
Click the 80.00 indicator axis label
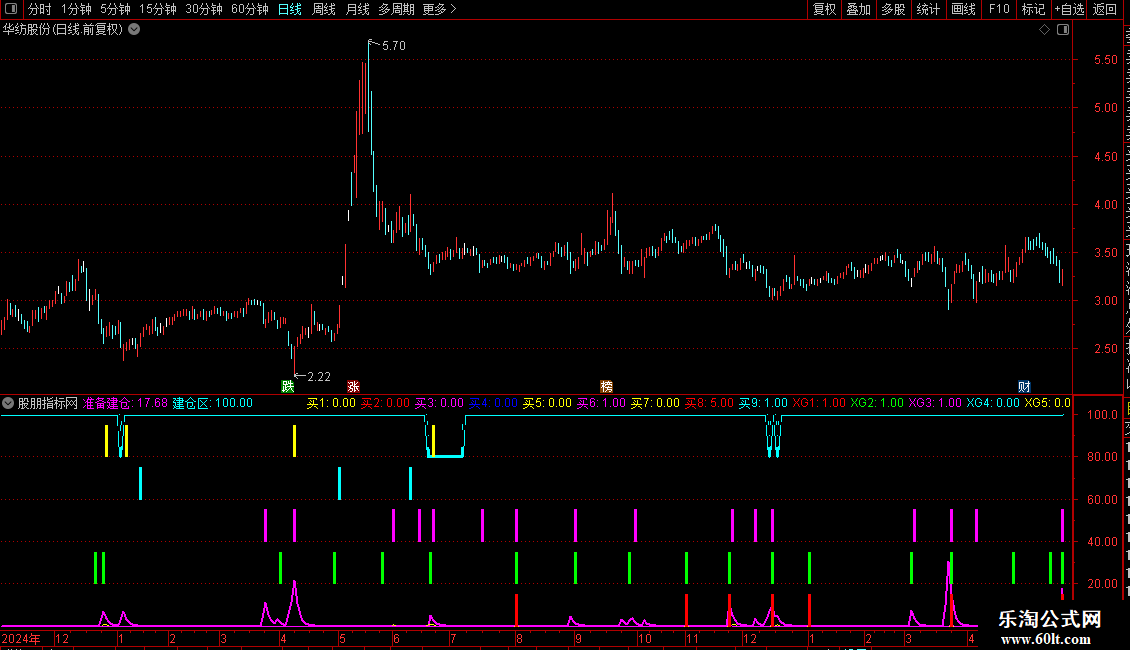(1102, 457)
